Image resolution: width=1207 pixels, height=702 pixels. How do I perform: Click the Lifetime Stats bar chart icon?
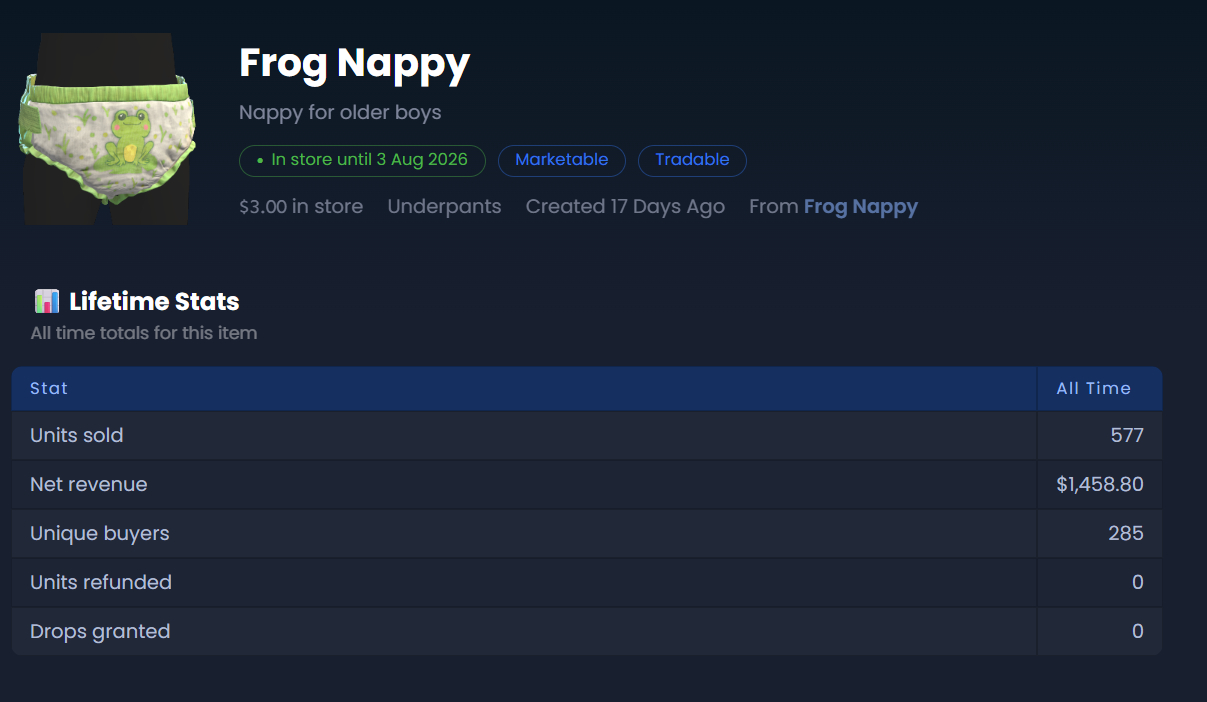tap(47, 301)
